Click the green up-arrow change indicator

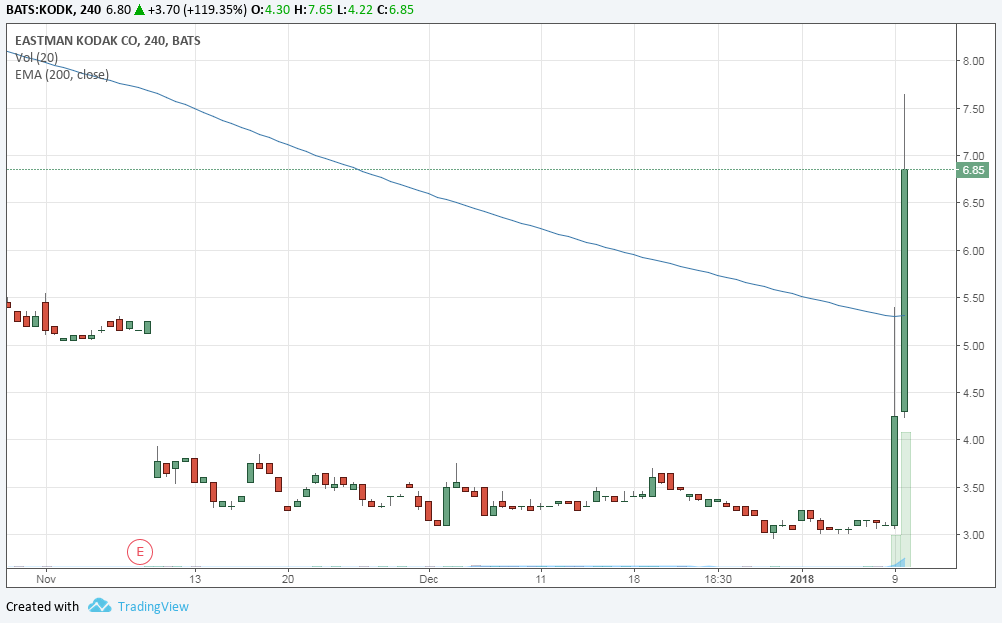pos(139,10)
